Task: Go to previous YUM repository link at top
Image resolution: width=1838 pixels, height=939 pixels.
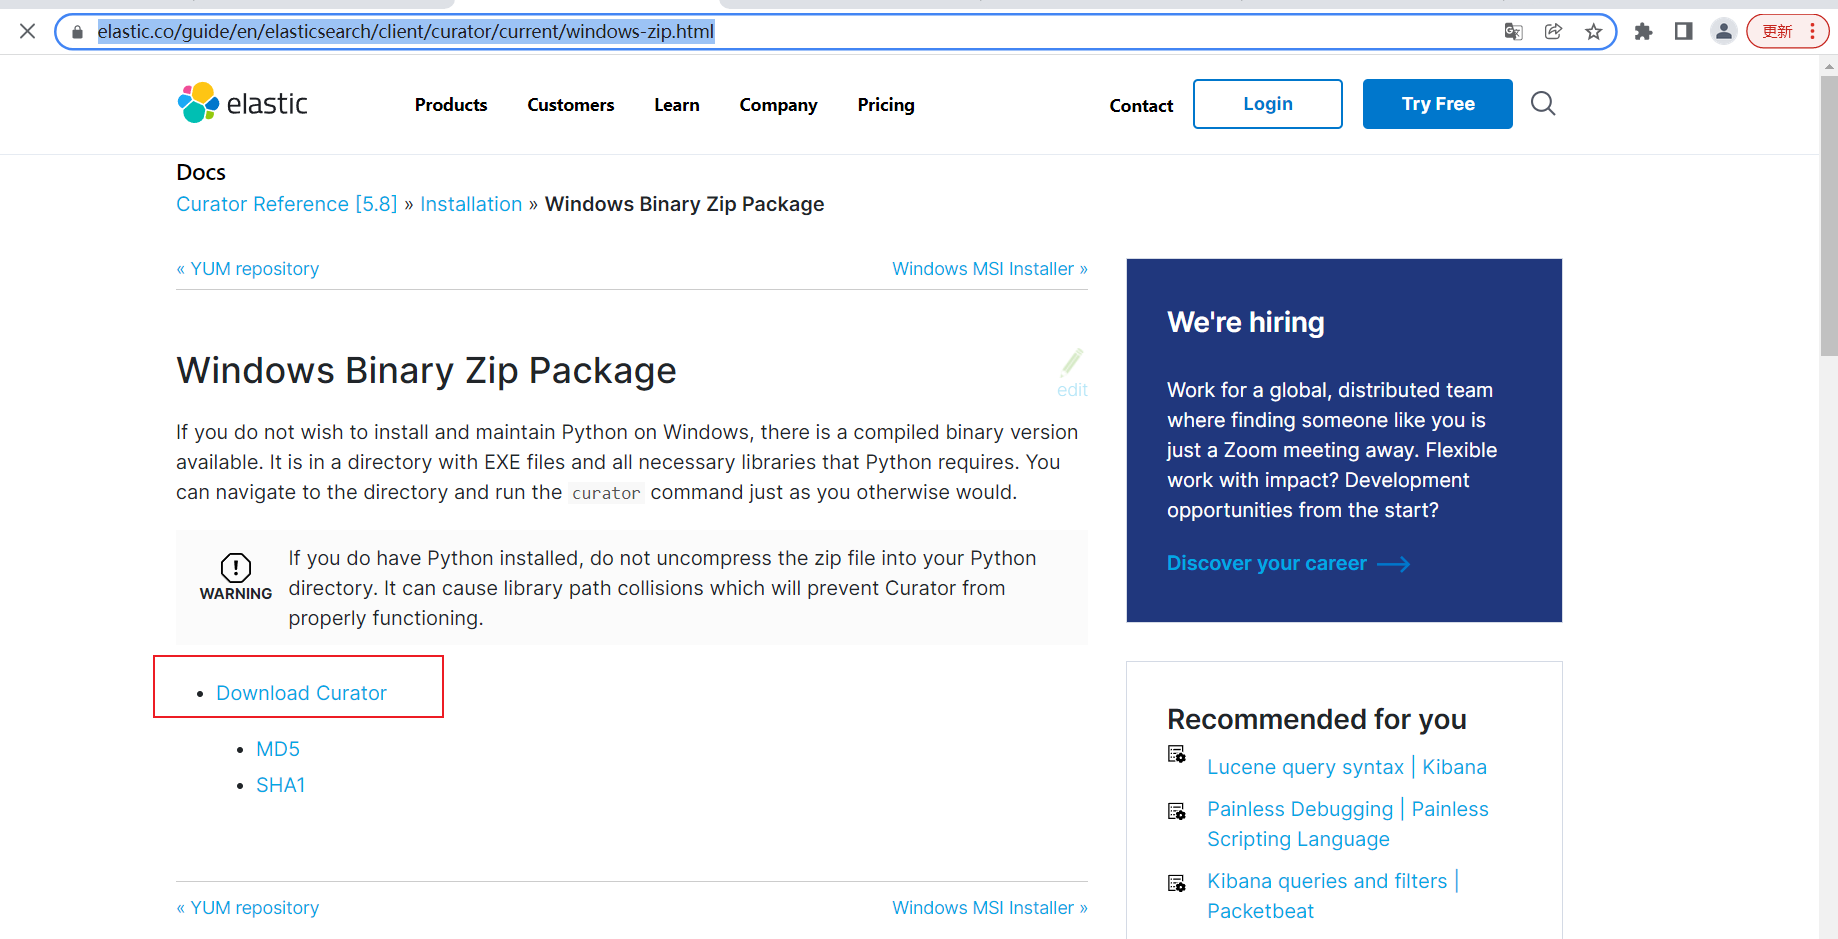Action: point(248,269)
